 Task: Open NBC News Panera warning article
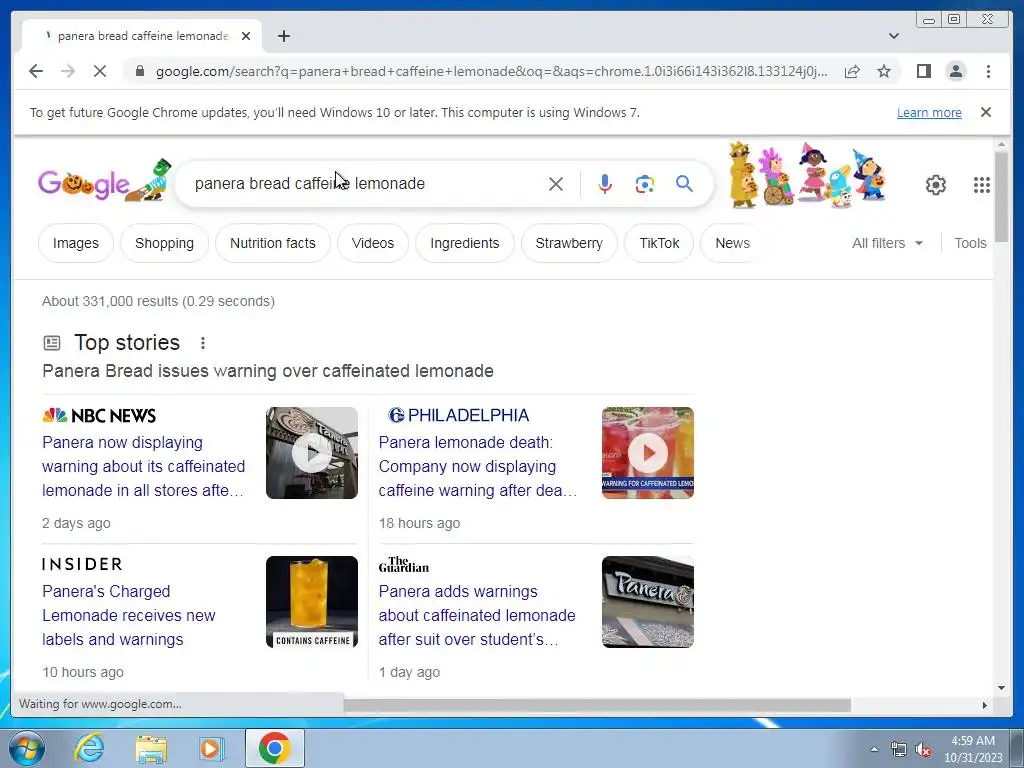[x=143, y=466]
